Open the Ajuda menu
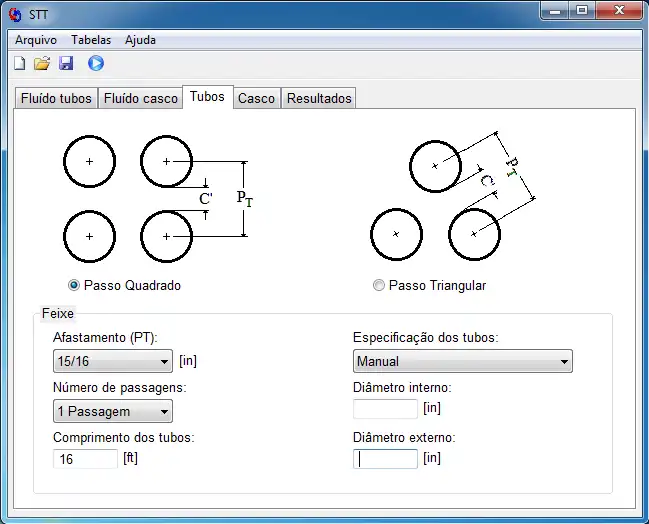This screenshot has height=524, width=649. pos(140,40)
